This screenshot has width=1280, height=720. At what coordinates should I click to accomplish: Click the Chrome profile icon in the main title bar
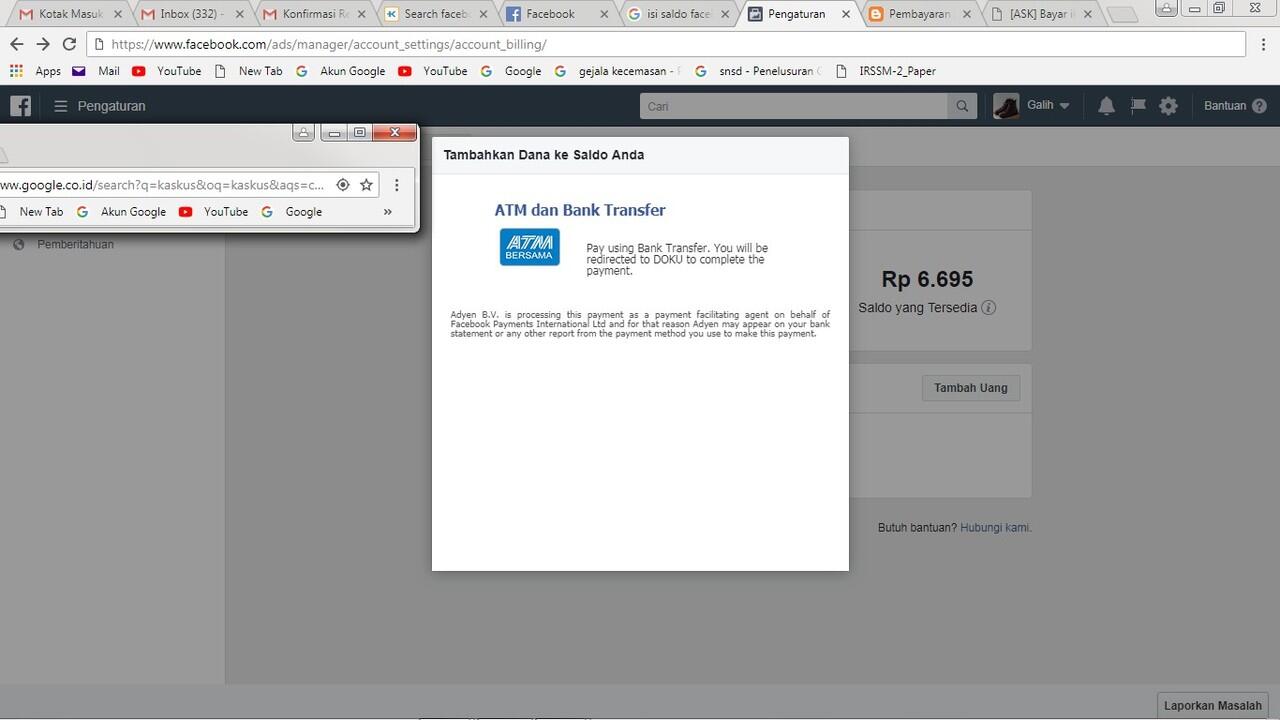[1168, 7]
